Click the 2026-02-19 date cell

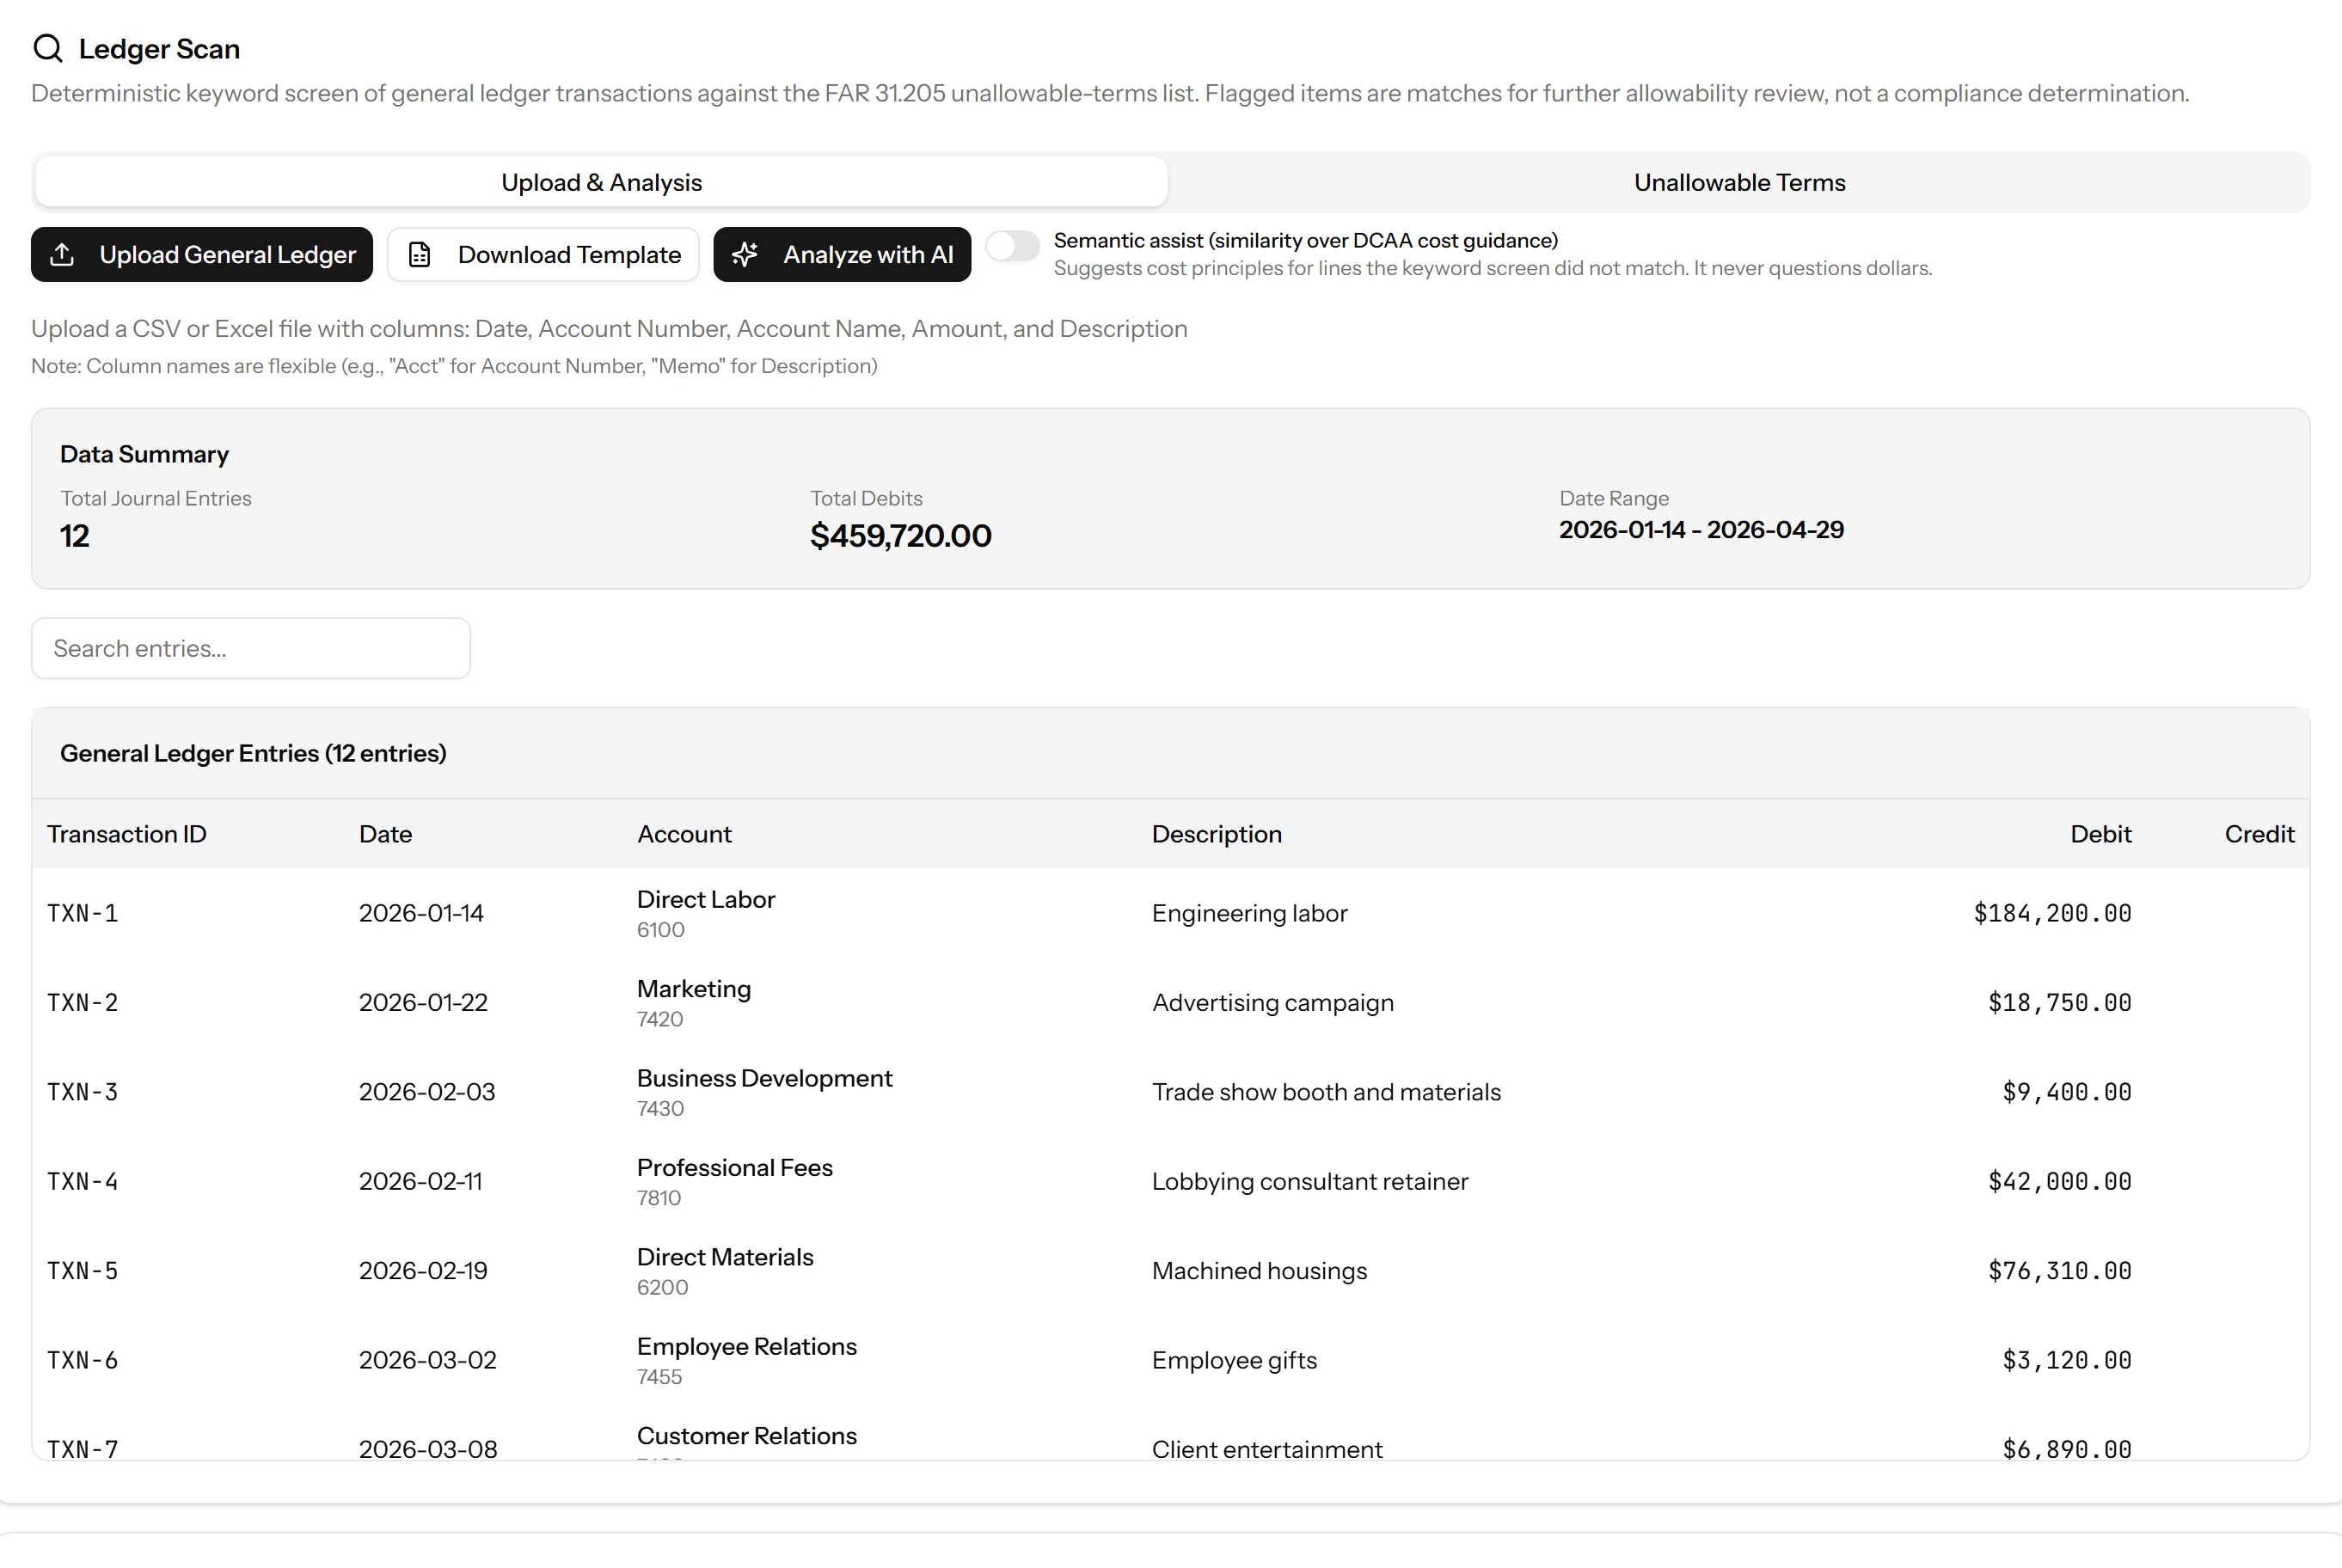tap(423, 1271)
